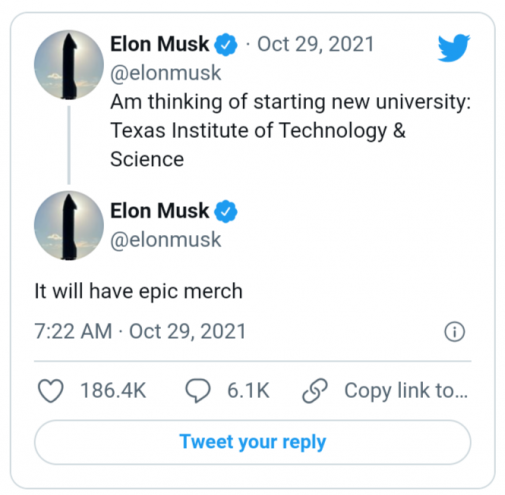Open @elonmusk handle on reply tweet
This screenshot has width=505, height=495.
click(166, 240)
